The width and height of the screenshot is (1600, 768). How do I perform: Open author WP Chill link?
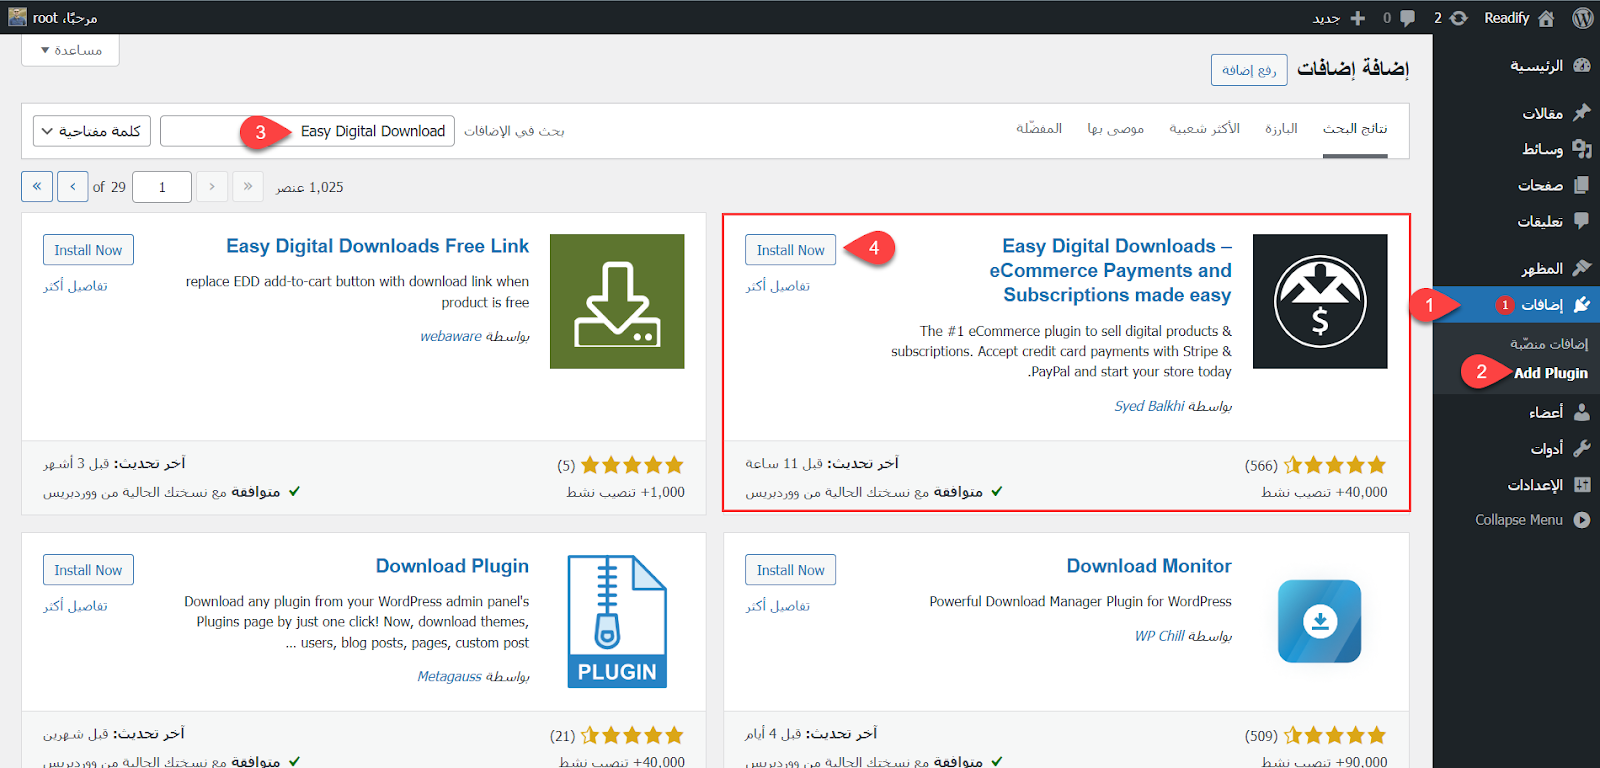1159,636
